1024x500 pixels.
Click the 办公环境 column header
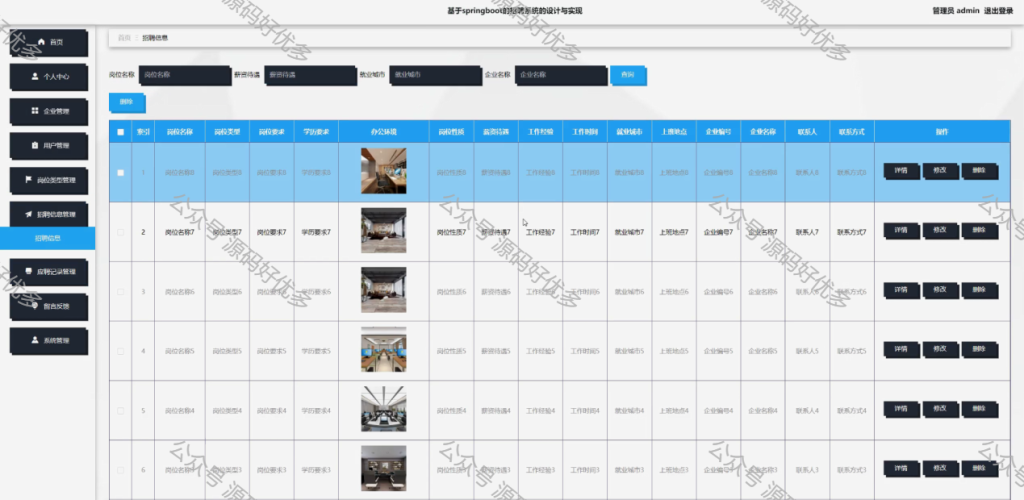[x=383, y=132]
